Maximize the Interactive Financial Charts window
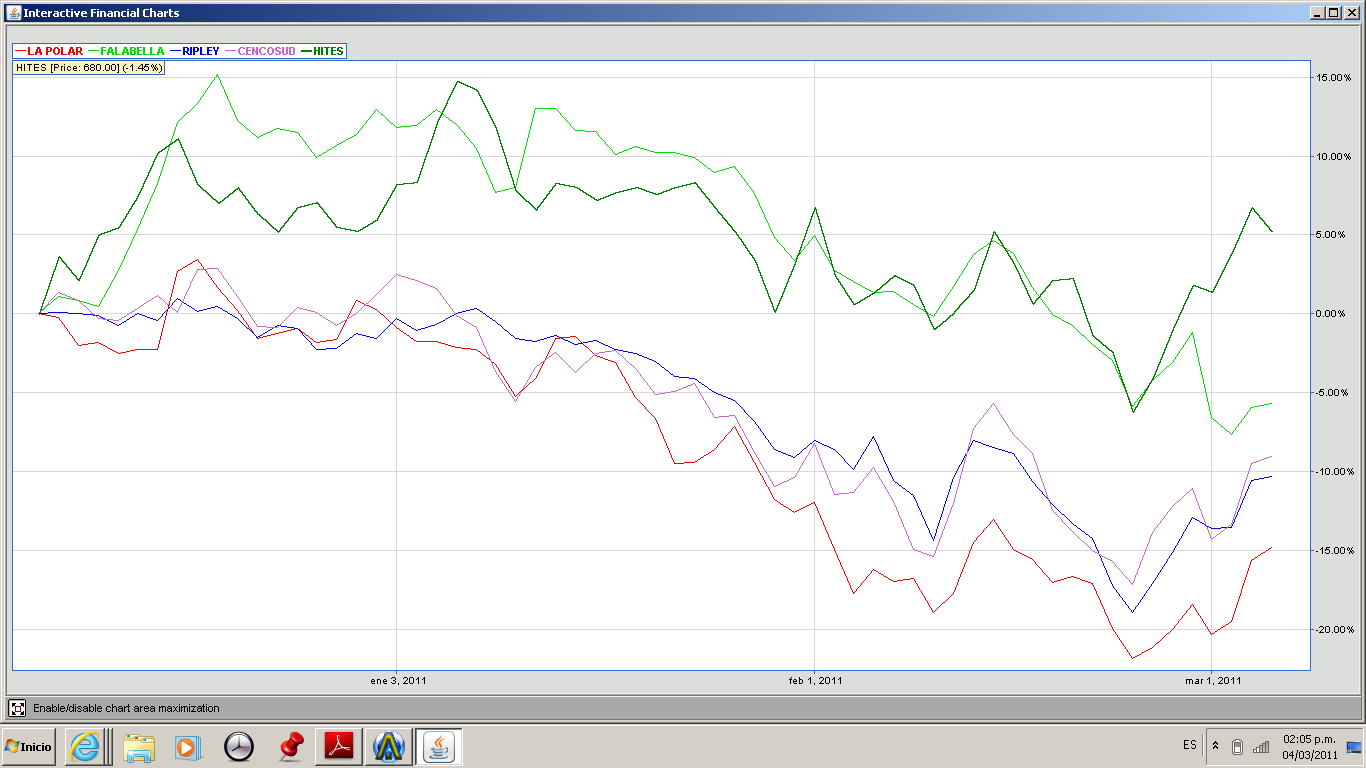Viewport: 1366px width, 768px height. (1333, 13)
